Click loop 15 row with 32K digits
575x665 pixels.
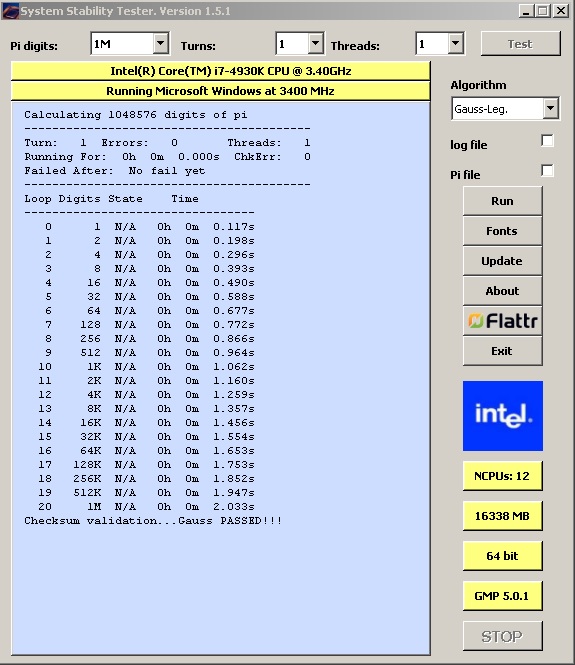[x=146, y=437]
